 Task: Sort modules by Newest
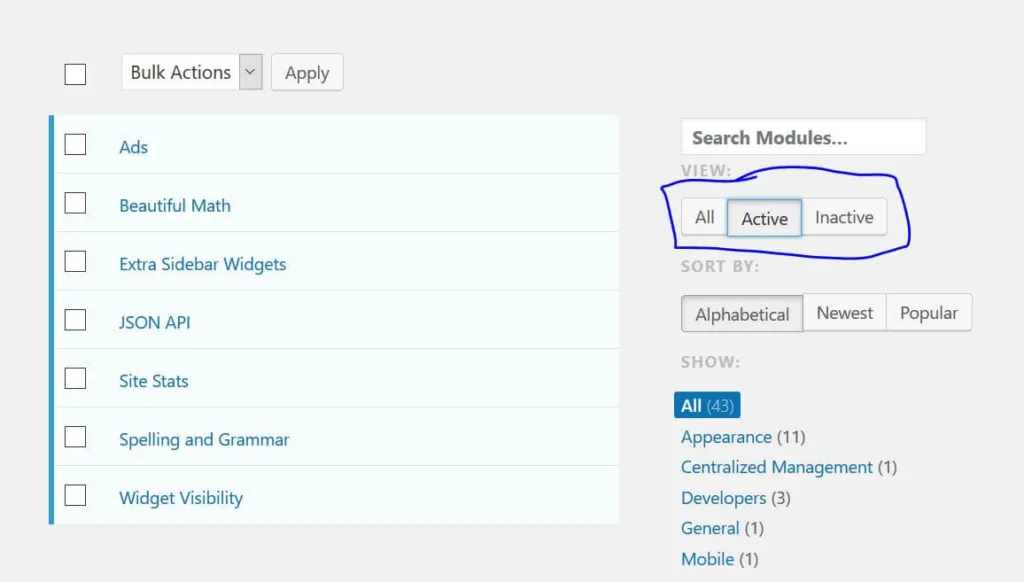click(844, 312)
